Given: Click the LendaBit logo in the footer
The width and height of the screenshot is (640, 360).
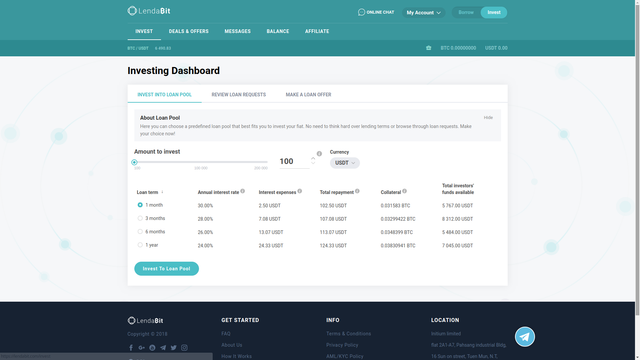Looking at the screenshot, I should pyautogui.click(x=145, y=320).
